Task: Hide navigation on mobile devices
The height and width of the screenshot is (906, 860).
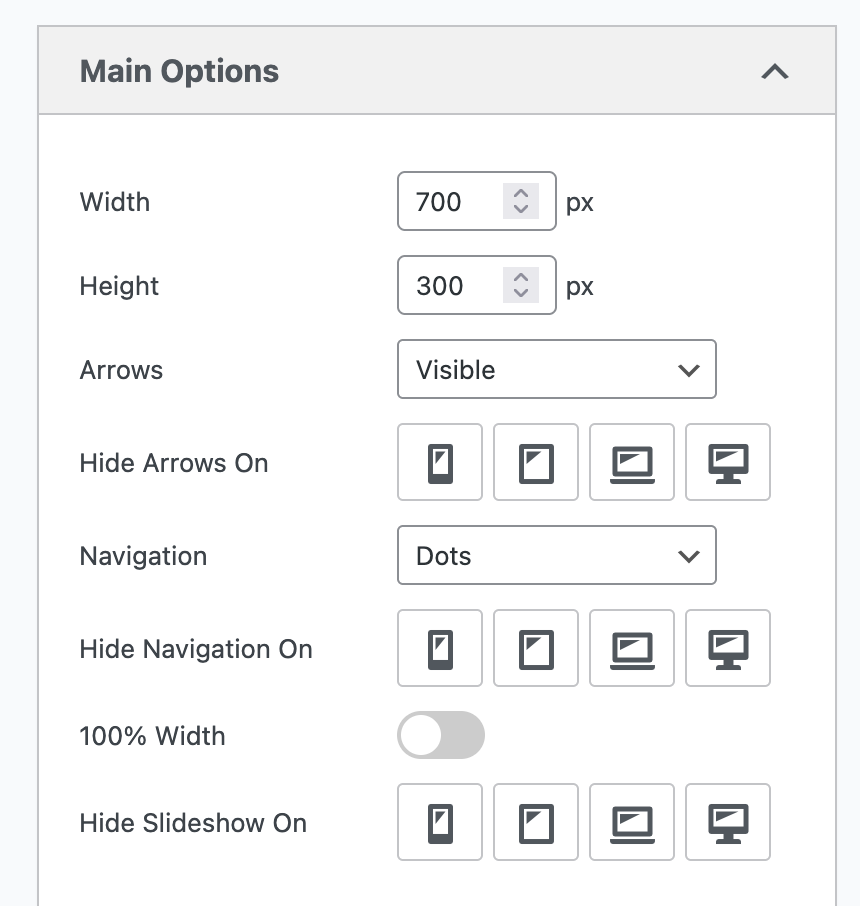Action: [439, 648]
